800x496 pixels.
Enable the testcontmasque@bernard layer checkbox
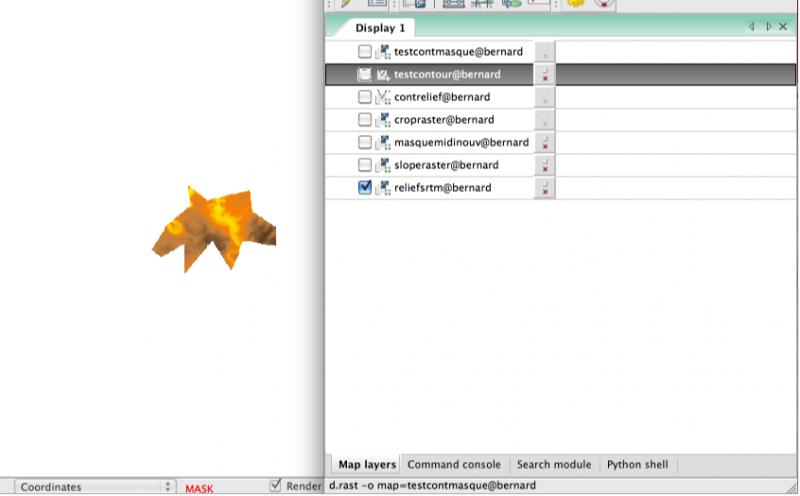(365, 52)
